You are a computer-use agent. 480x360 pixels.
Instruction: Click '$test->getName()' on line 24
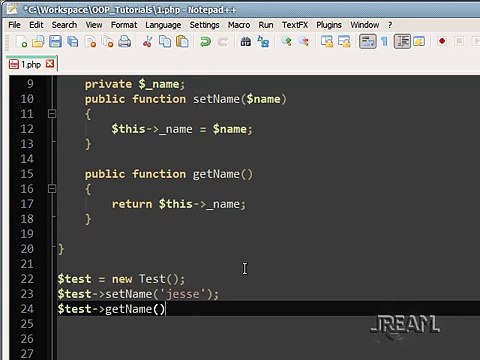click(111, 309)
